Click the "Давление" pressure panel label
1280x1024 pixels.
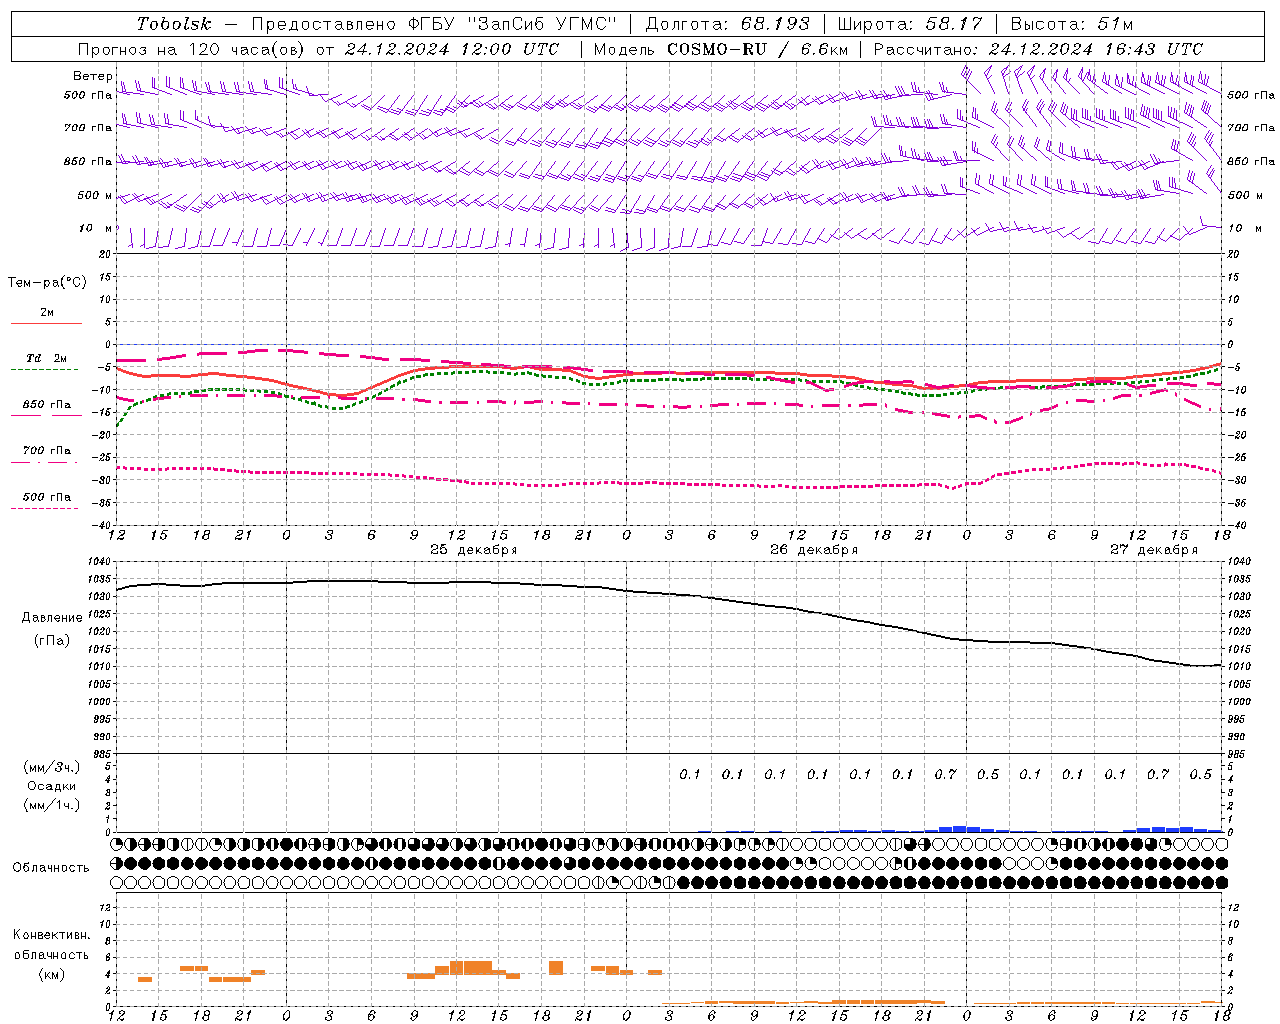pyautogui.click(x=52, y=618)
